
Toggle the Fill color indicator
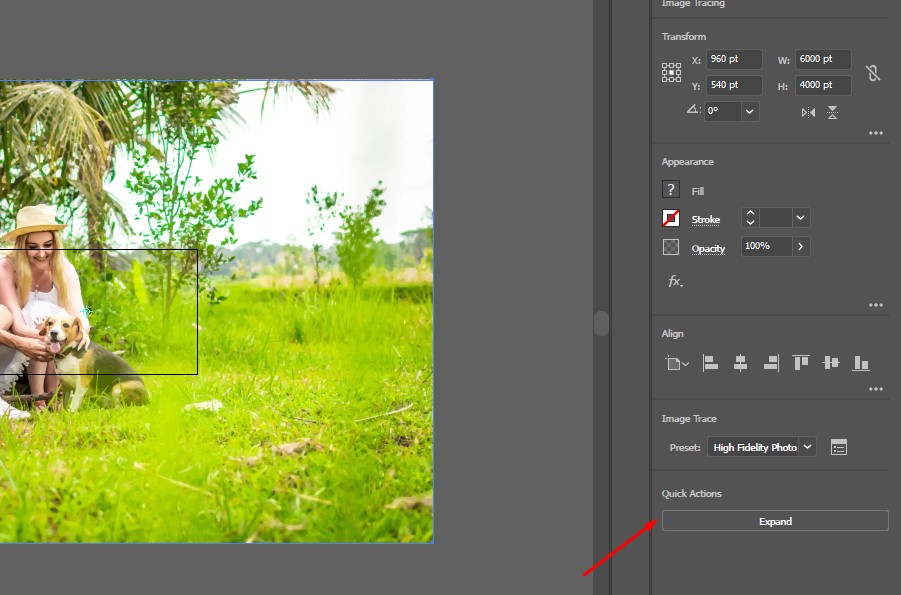click(670, 189)
